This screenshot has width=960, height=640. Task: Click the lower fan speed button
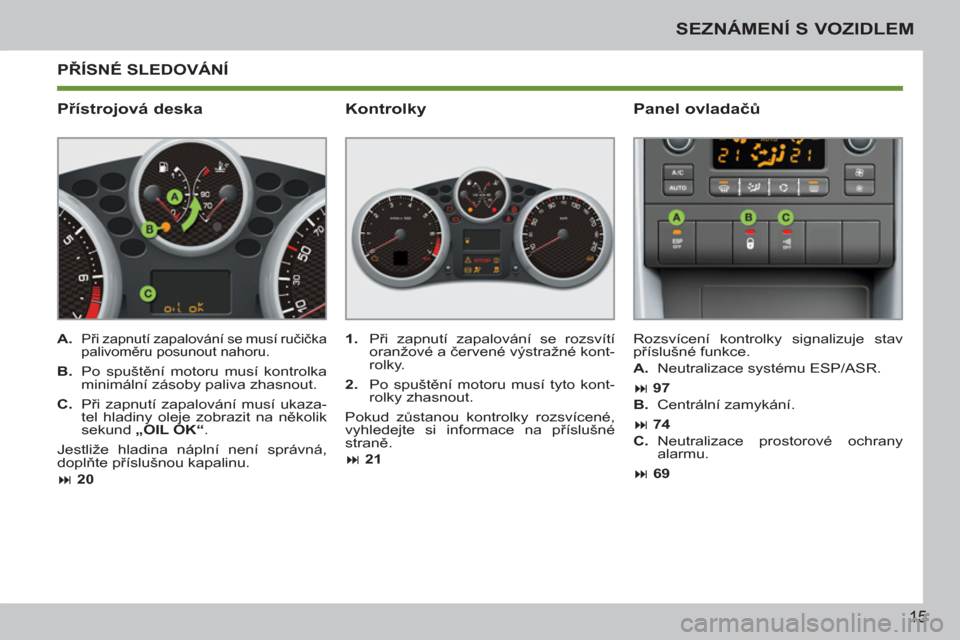click(860, 187)
